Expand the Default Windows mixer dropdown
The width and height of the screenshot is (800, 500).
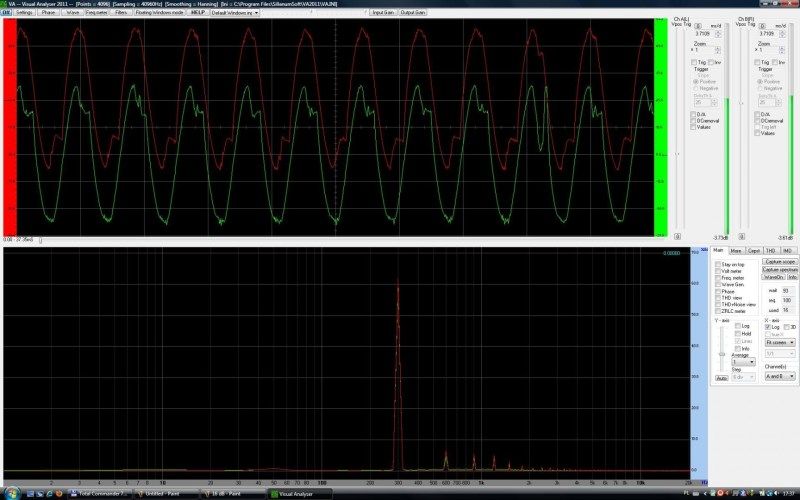(x=235, y=12)
